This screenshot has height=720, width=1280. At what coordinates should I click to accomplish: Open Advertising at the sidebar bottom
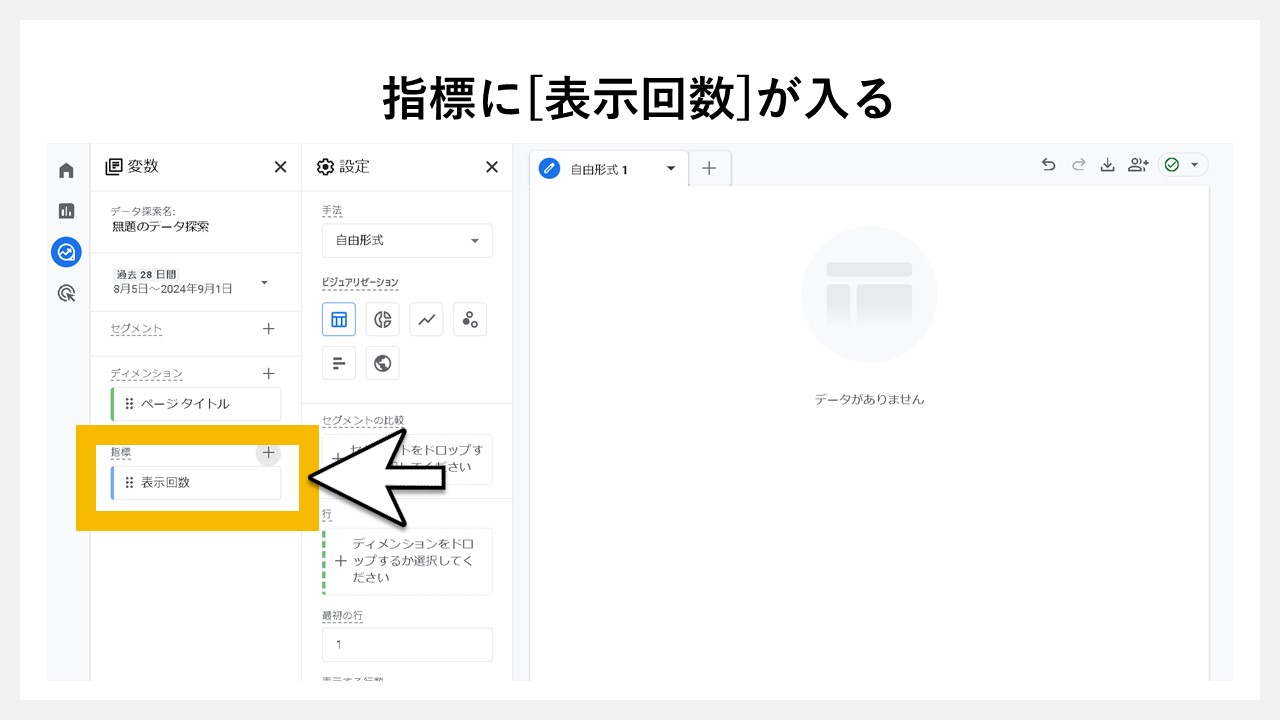point(66,293)
